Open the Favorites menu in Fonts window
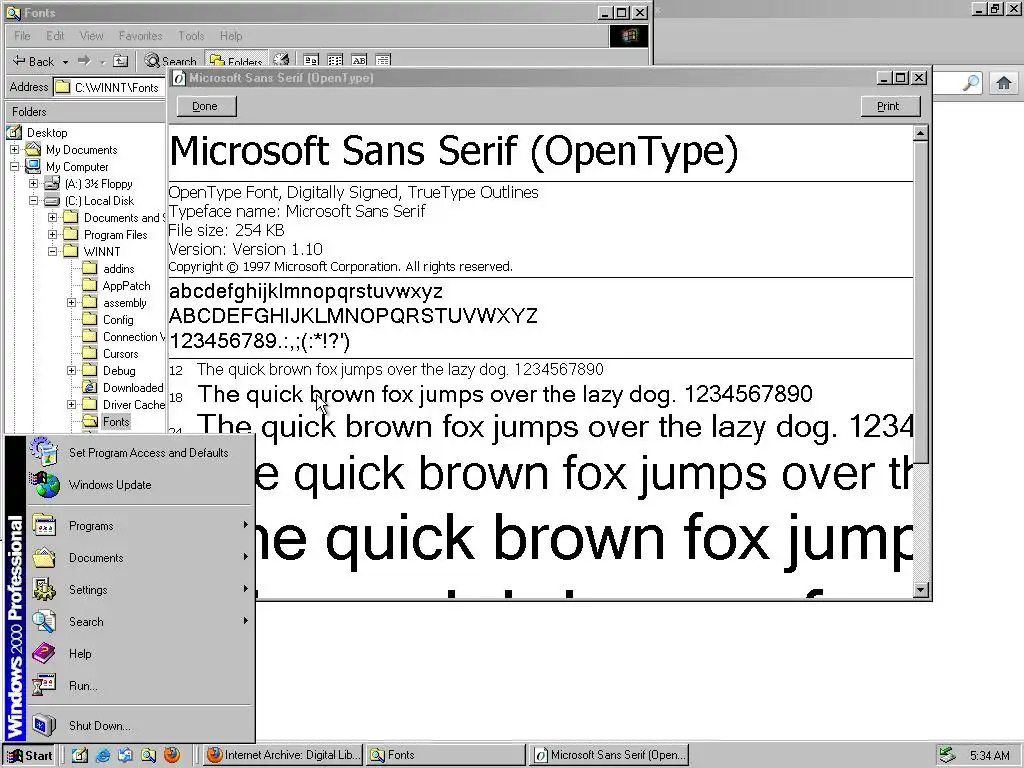 point(140,36)
